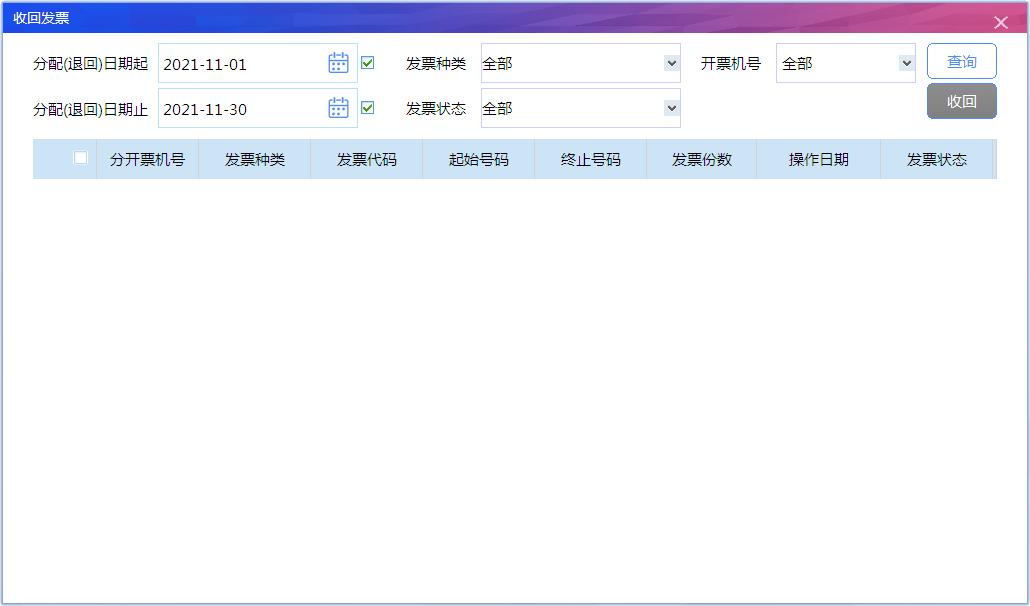Disable the start date filter checkbox
Image resolution: width=1030 pixels, height=606 pixels.
tap(367, 61)
